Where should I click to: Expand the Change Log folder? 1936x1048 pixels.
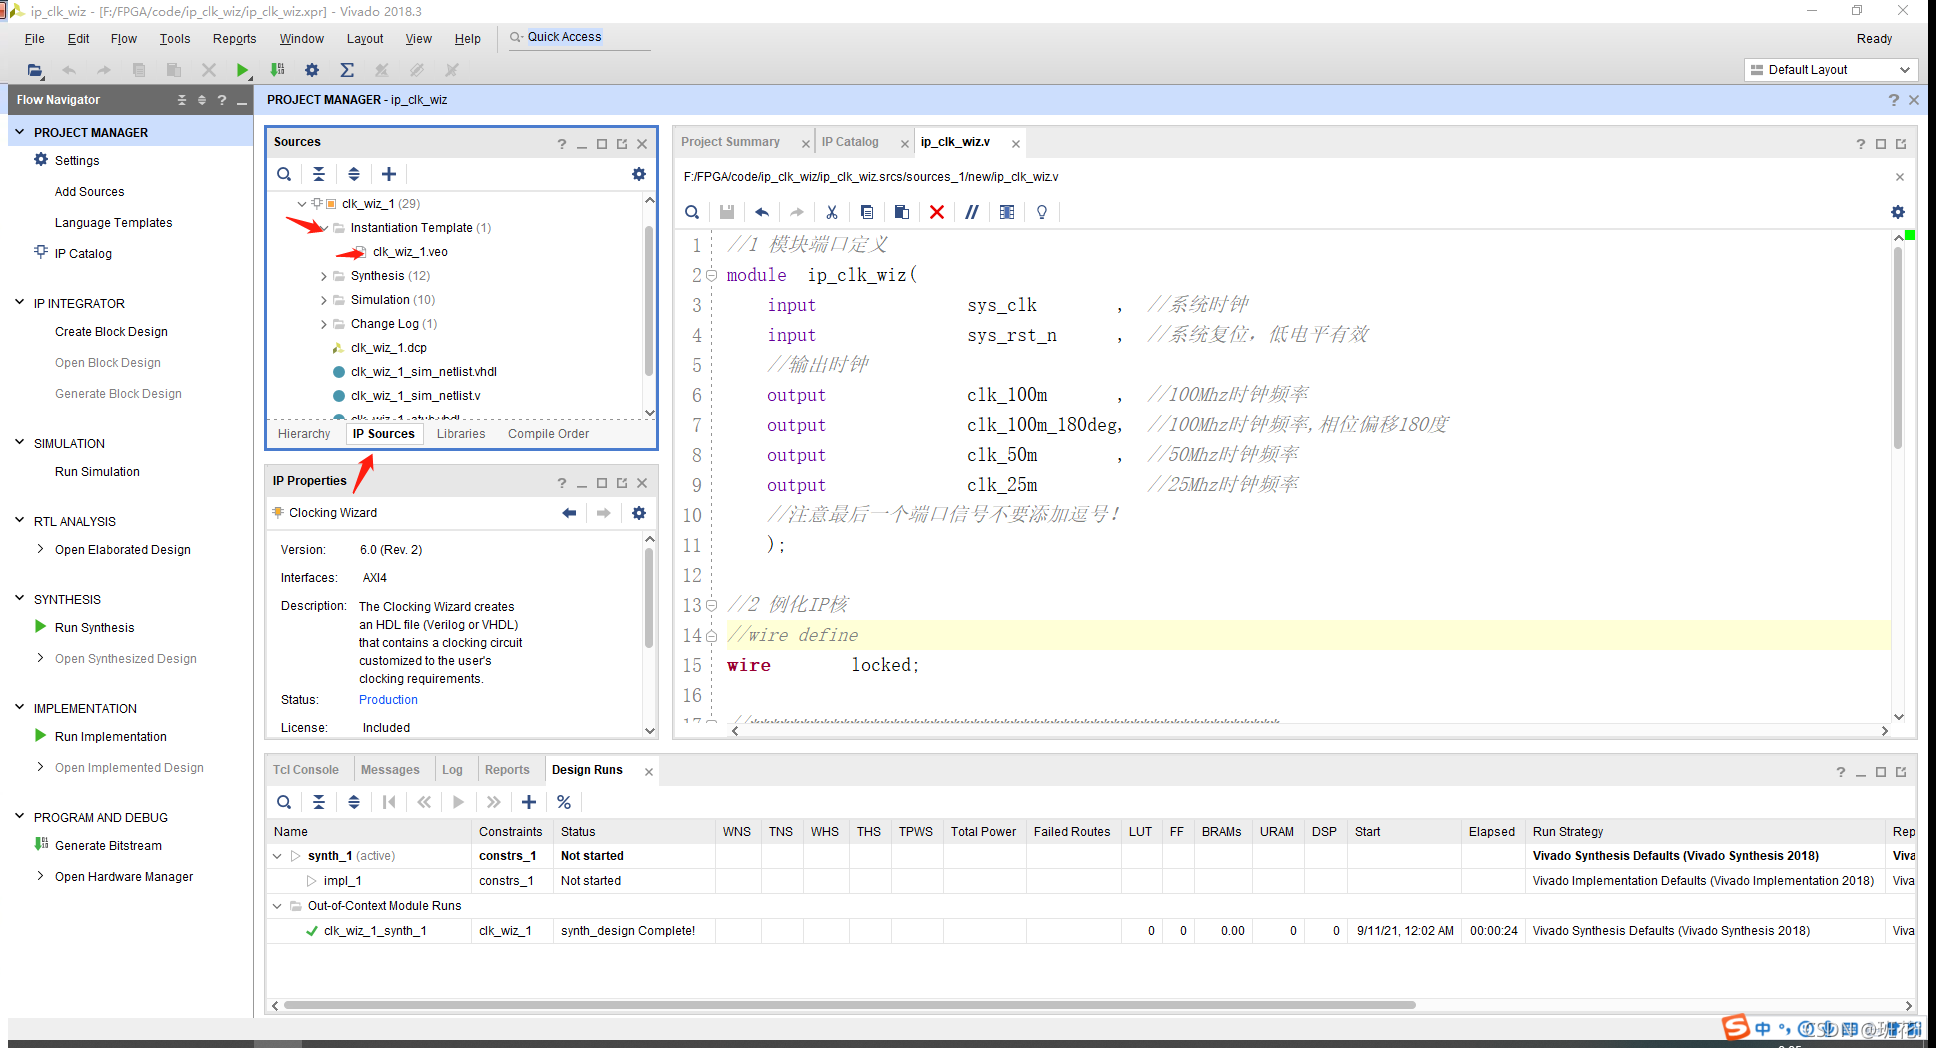323,324
